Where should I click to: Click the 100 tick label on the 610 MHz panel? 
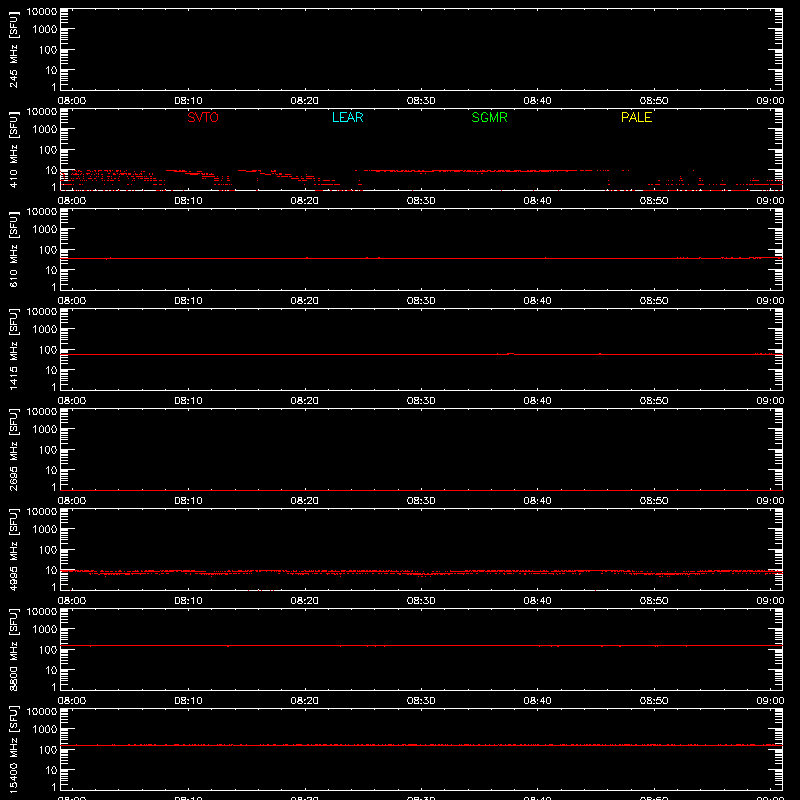point(48,250)
